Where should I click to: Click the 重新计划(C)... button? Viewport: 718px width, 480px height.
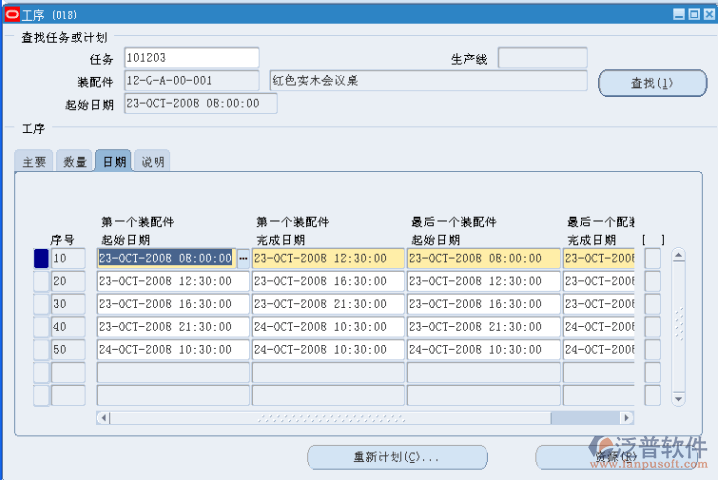click(396, 457)
